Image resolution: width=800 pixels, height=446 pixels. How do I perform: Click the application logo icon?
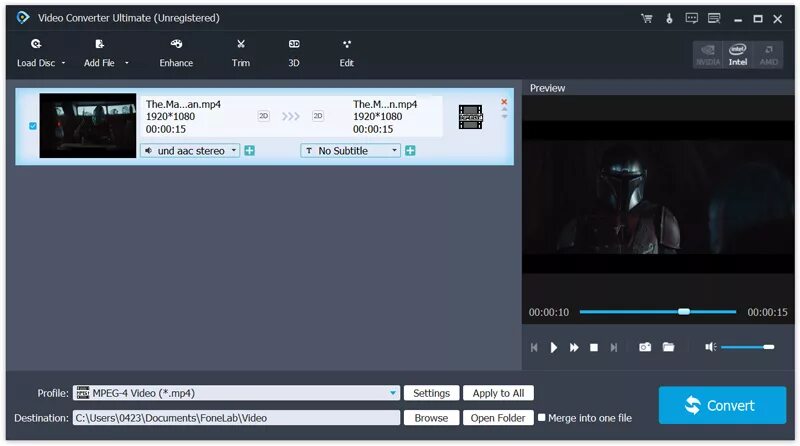pyautogui.click(x=22, y=18)
